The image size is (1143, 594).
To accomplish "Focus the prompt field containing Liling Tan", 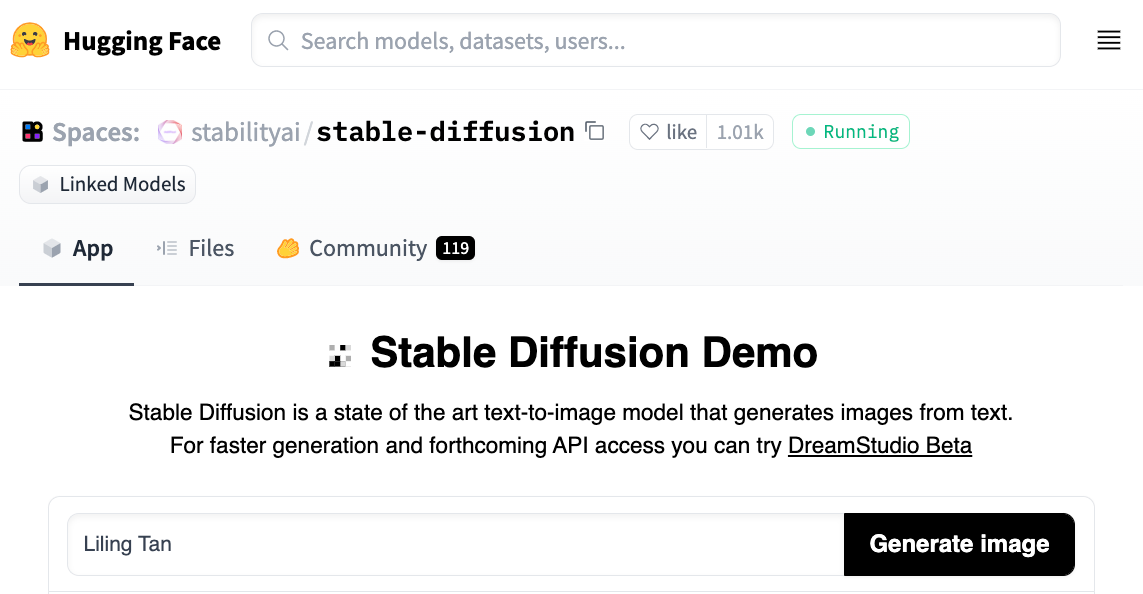I will click(456, 544).
